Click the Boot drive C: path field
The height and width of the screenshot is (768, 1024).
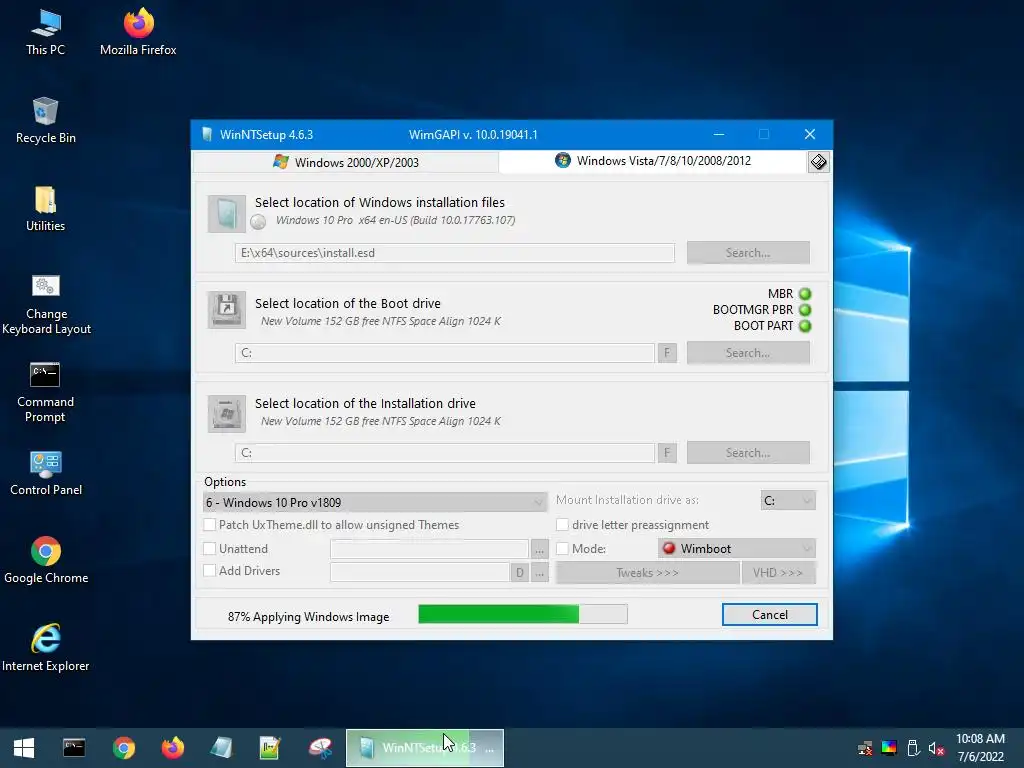point(445,353)
